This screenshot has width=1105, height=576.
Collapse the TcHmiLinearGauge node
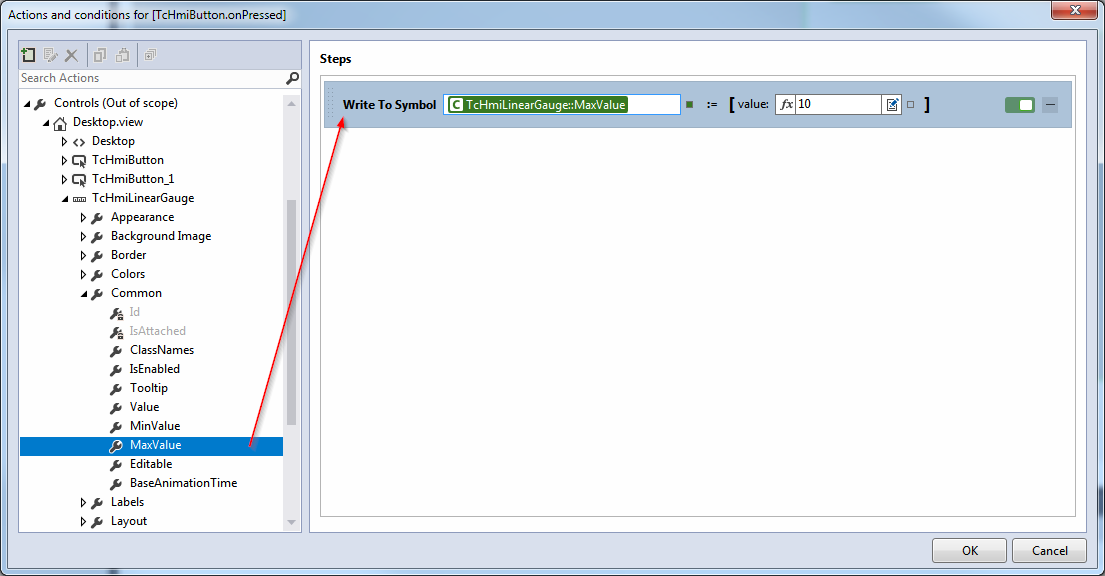[65, 199]
